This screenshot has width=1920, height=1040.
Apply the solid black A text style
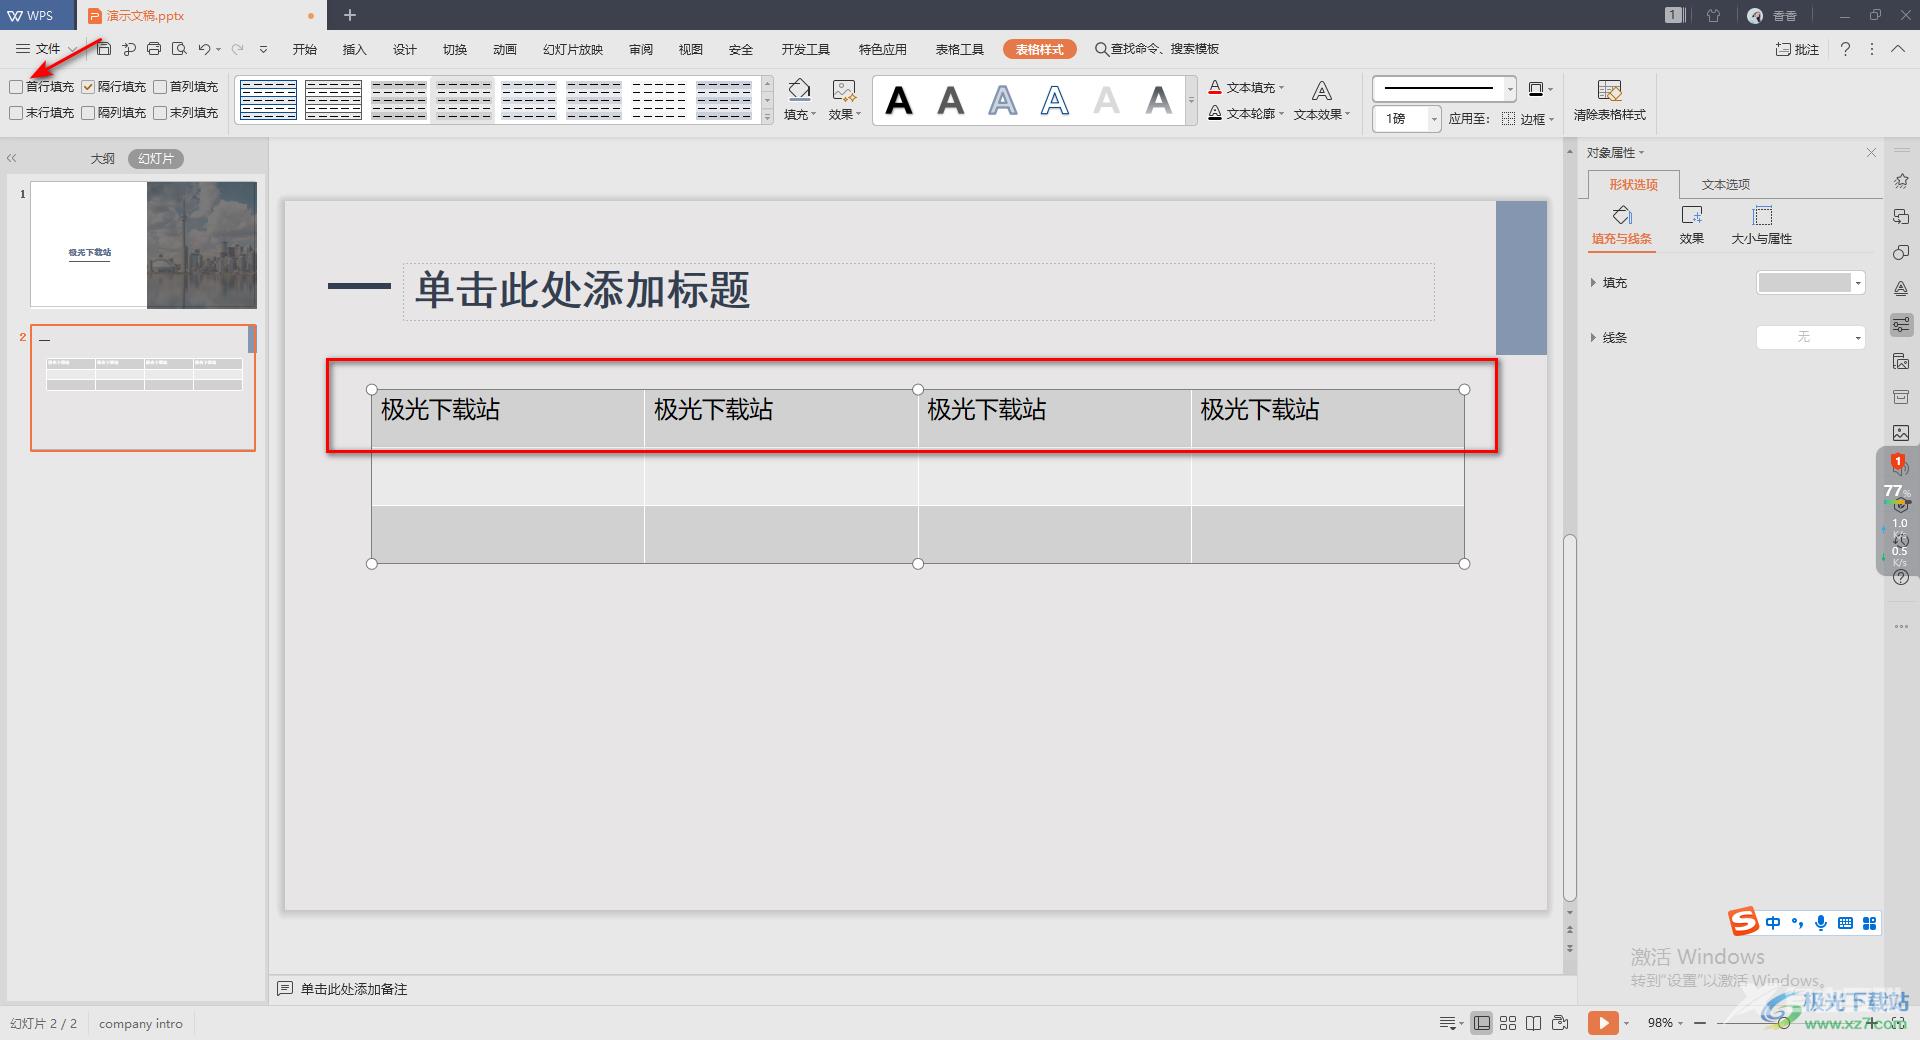pos(899,100)
